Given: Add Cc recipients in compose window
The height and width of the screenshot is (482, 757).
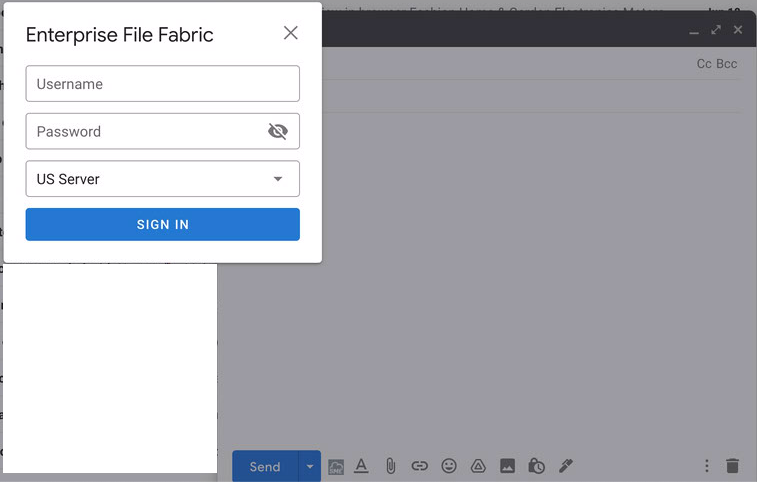Looking at the screenshot, I should (x=704, y=64).
